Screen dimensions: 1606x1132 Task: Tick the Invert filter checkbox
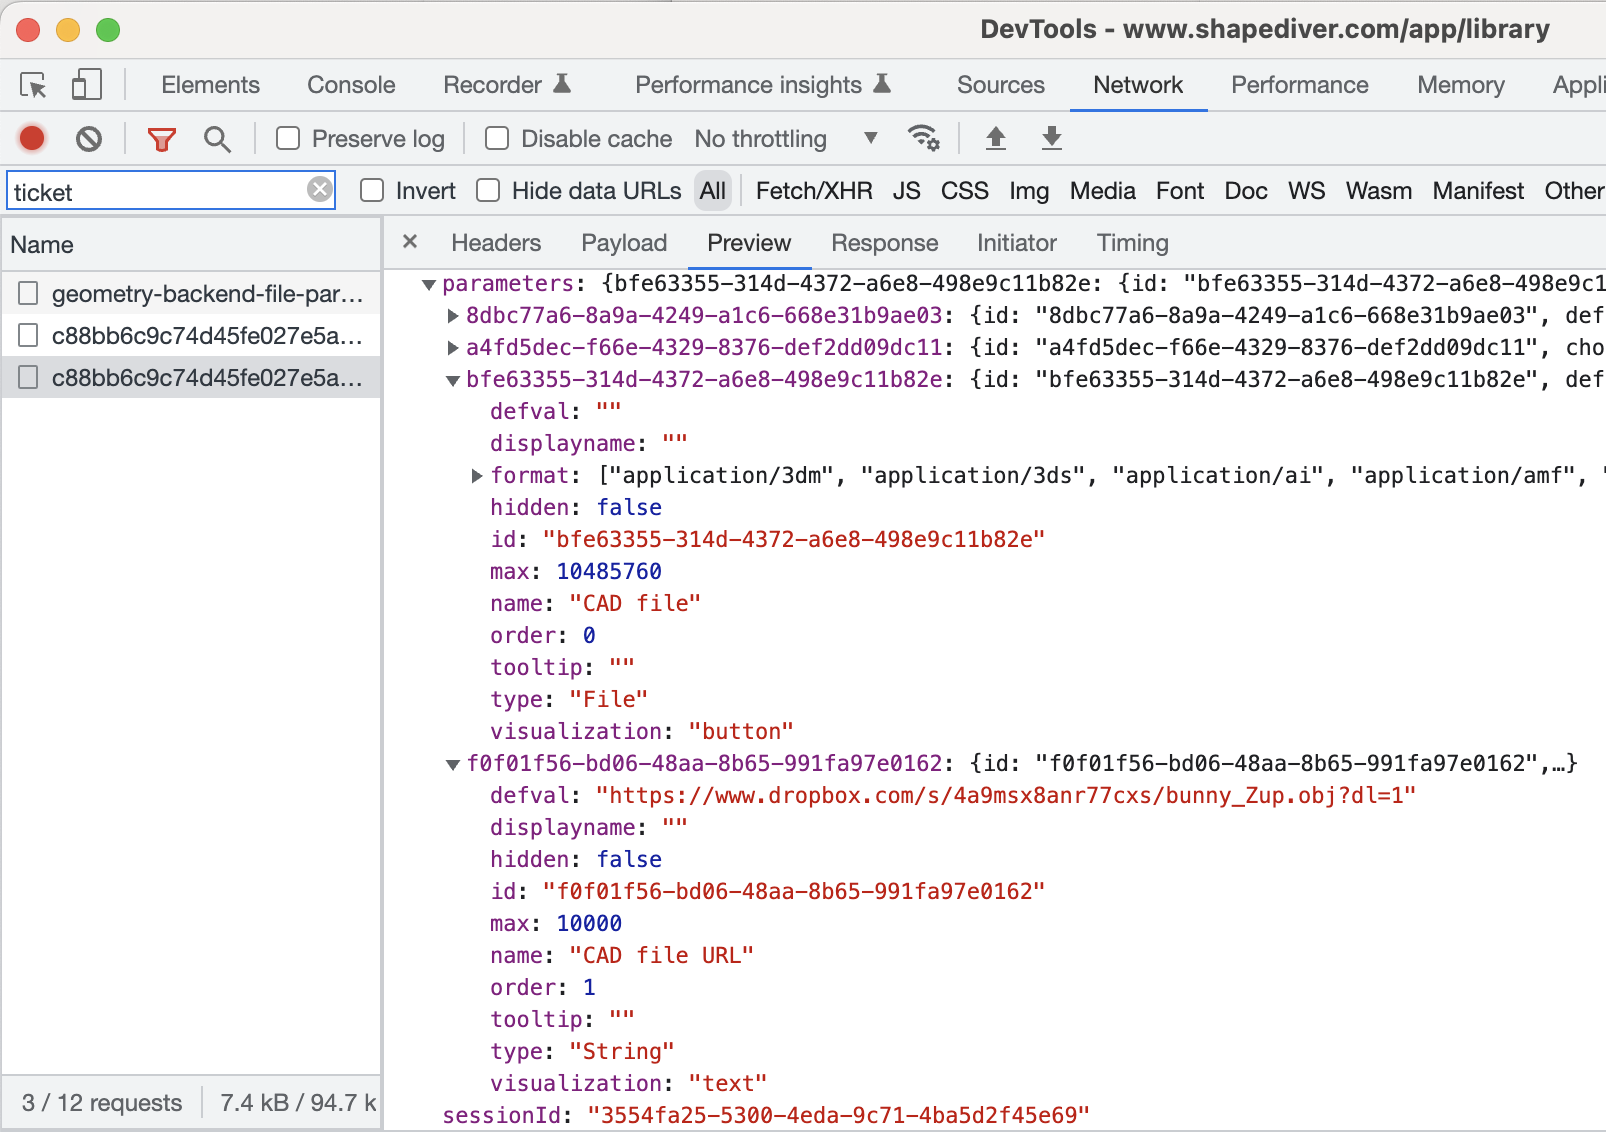point(372,190)
